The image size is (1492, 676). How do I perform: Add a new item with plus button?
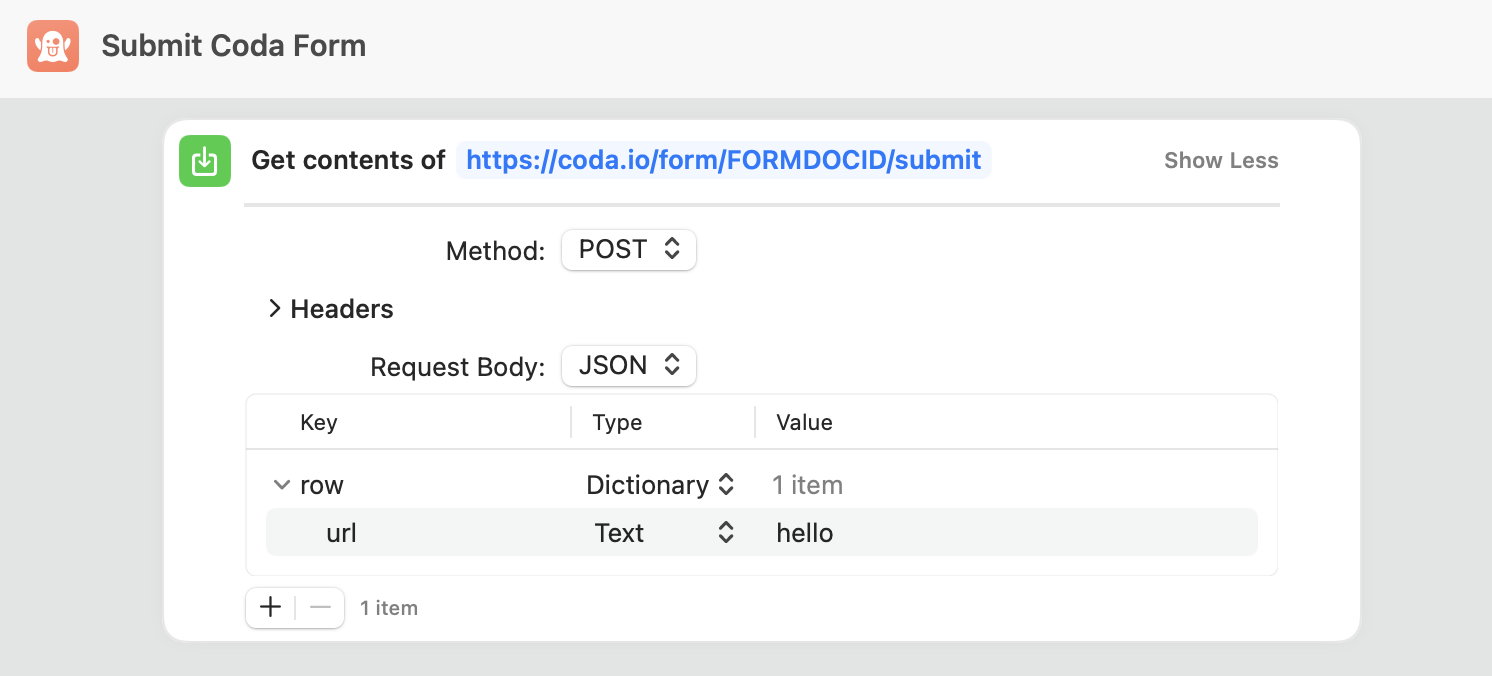coord(270,607)
